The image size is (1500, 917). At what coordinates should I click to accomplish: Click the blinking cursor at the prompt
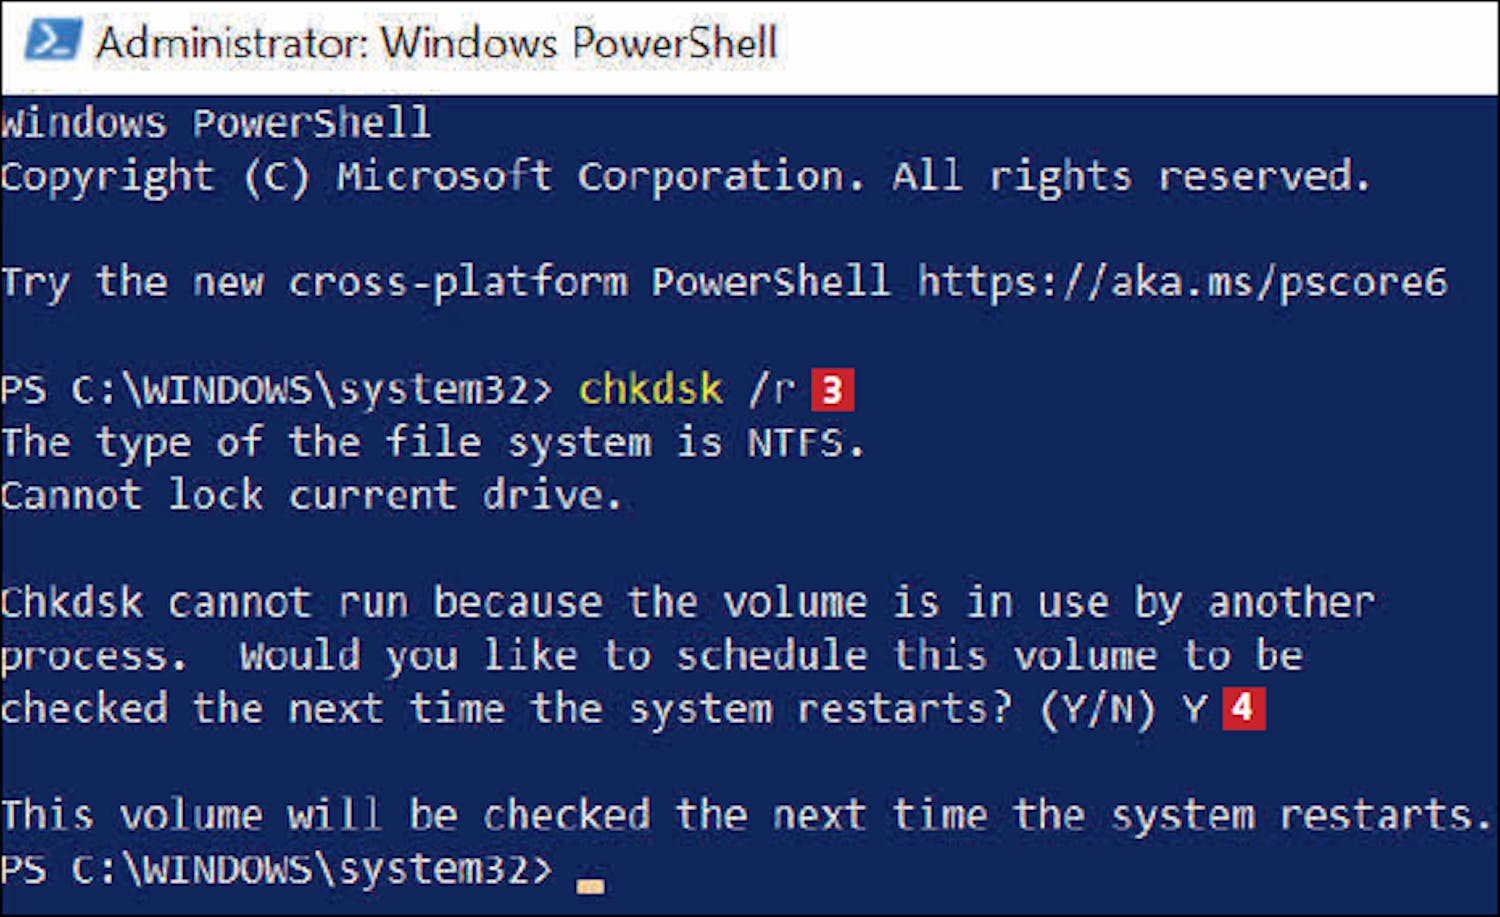[590, 884]
